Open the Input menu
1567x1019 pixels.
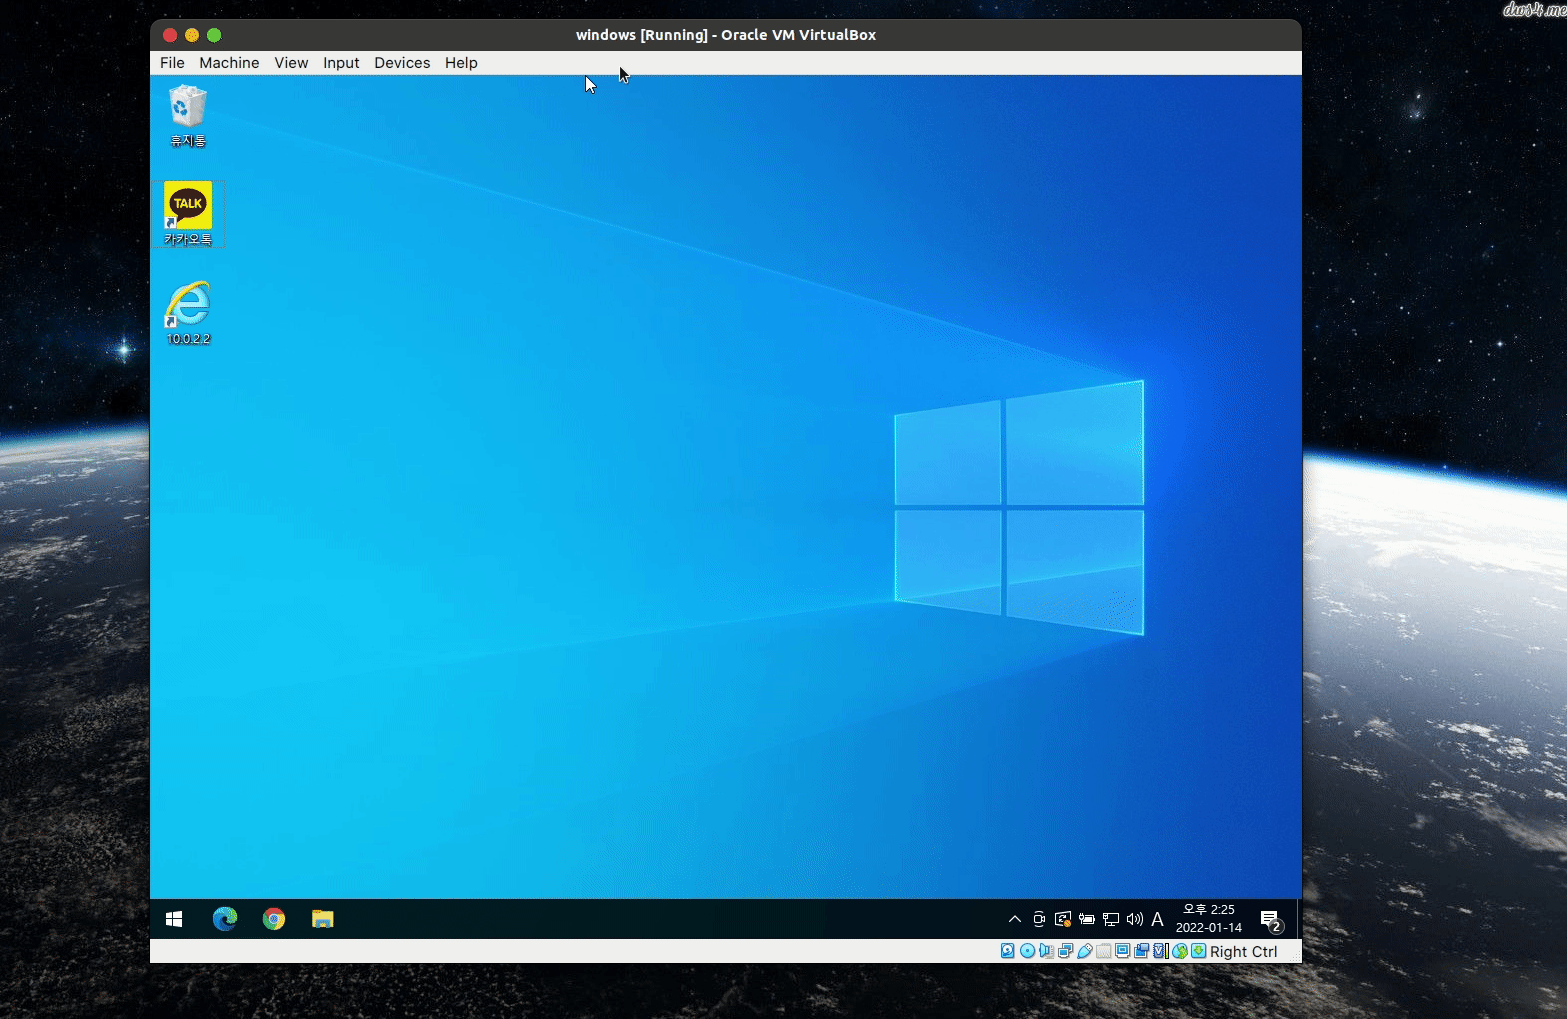click(341, 62)
